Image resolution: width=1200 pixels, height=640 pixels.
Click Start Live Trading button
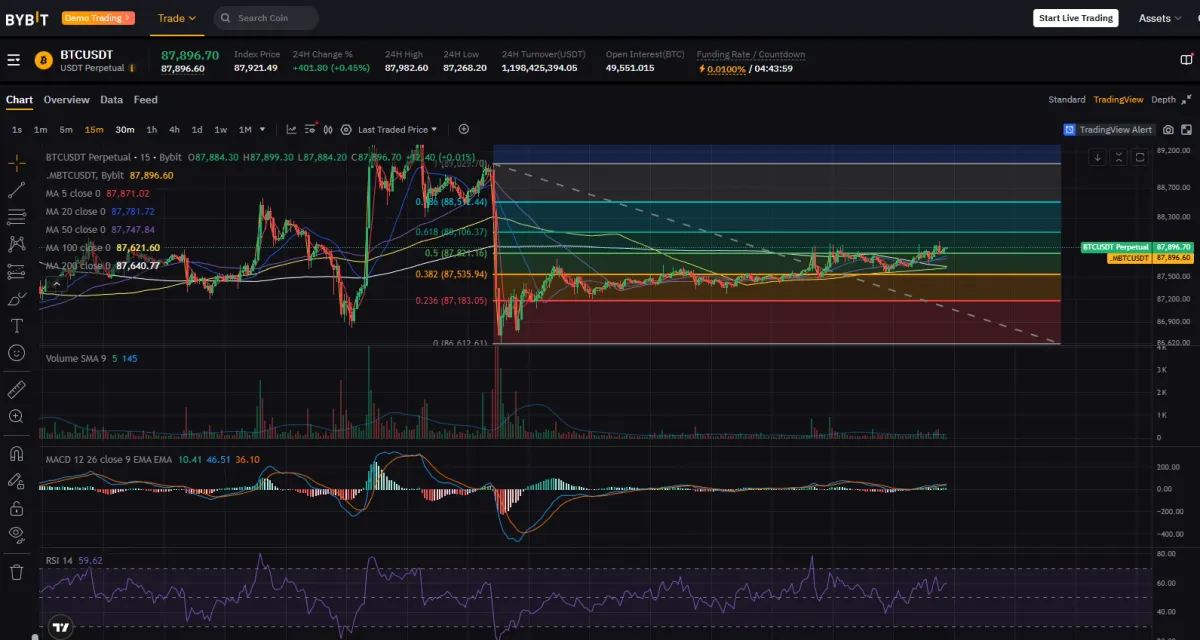[x=1076, y=18]
